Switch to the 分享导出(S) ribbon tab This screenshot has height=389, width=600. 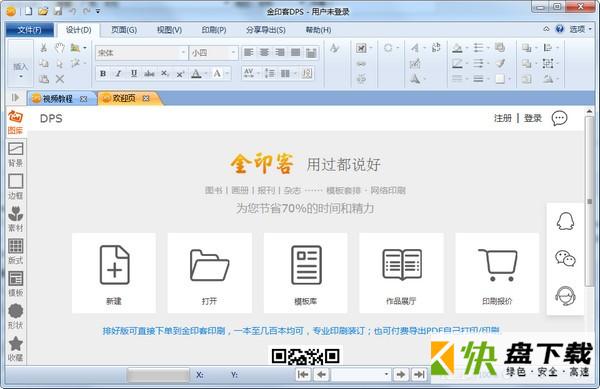(x=266, y=30)
